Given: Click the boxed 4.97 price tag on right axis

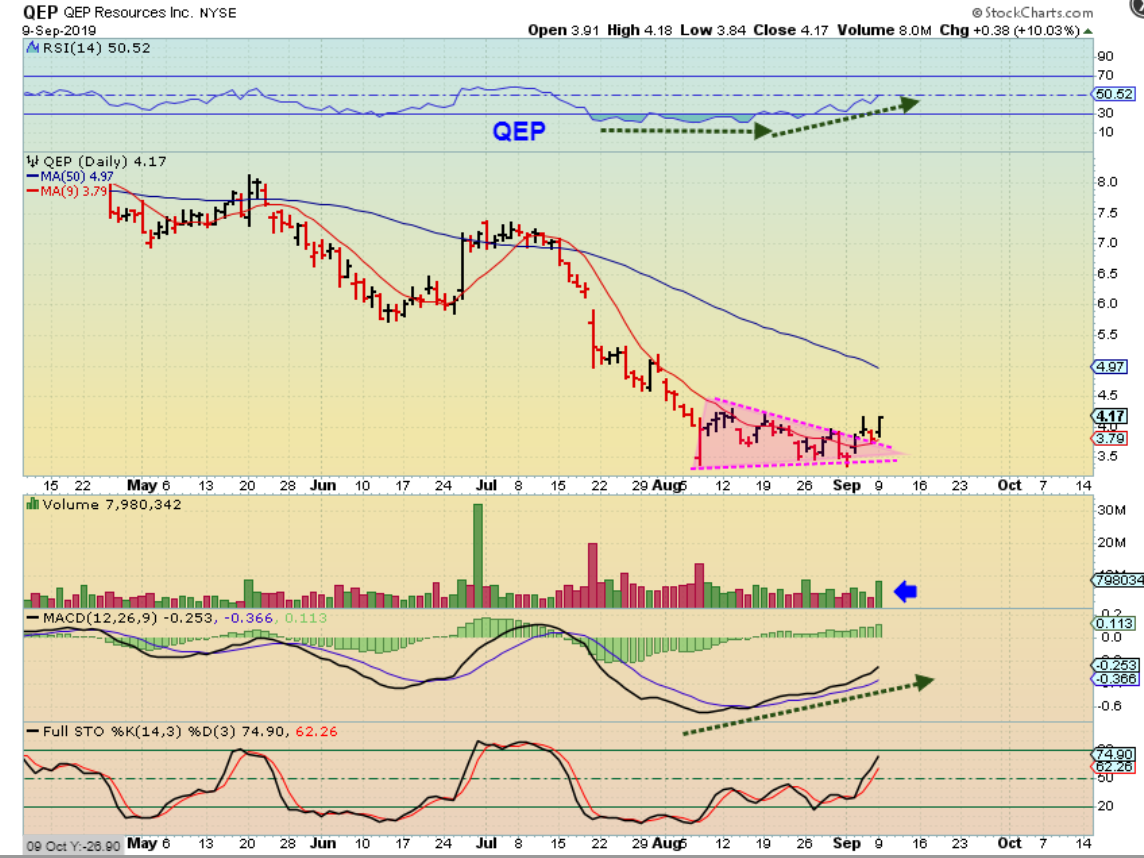Looking at the screenshot, I should tap(1110, 367).
